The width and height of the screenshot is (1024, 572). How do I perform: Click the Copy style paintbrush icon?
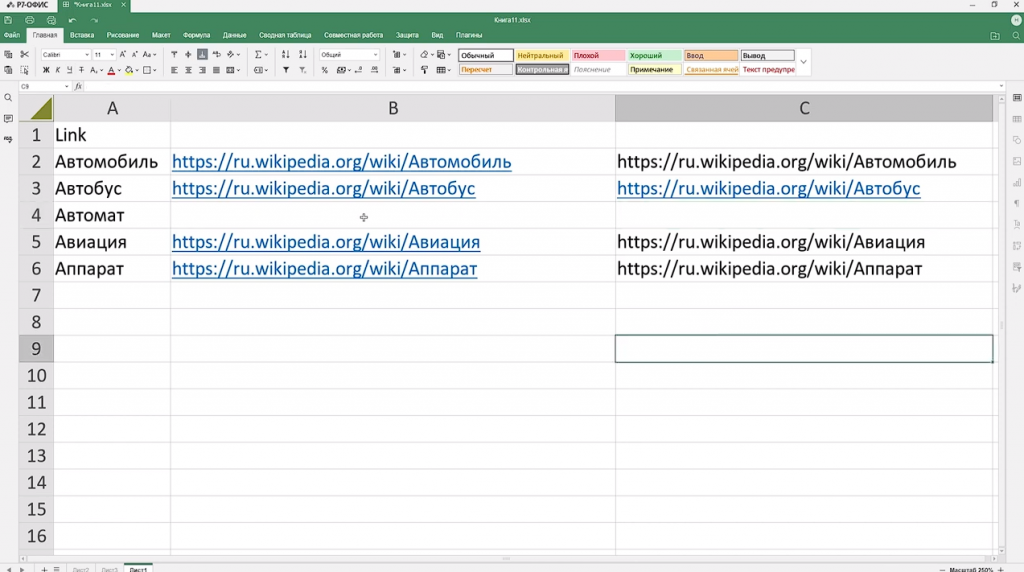pyautogui.click(x=424, y=70)
